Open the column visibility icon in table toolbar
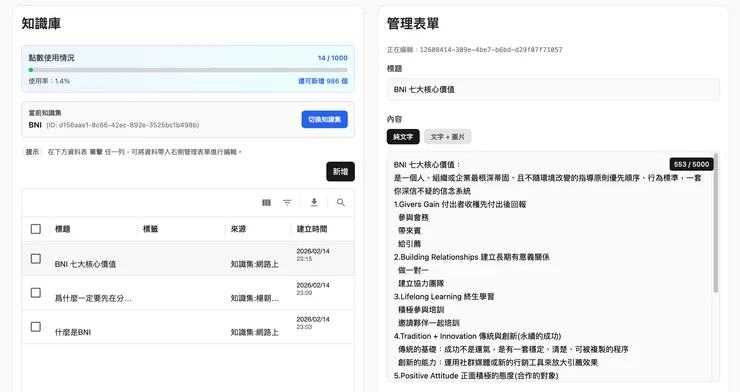The height and width of the screenshot is (392, 740). tap(266, 202)
